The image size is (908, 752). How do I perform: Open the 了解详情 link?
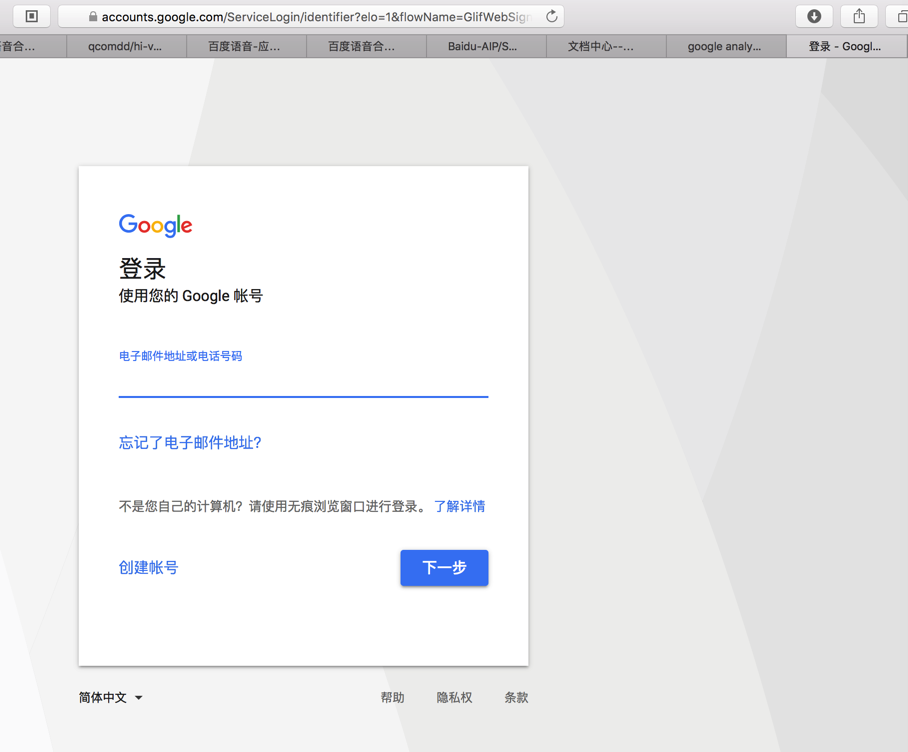[x=460, y=507]
